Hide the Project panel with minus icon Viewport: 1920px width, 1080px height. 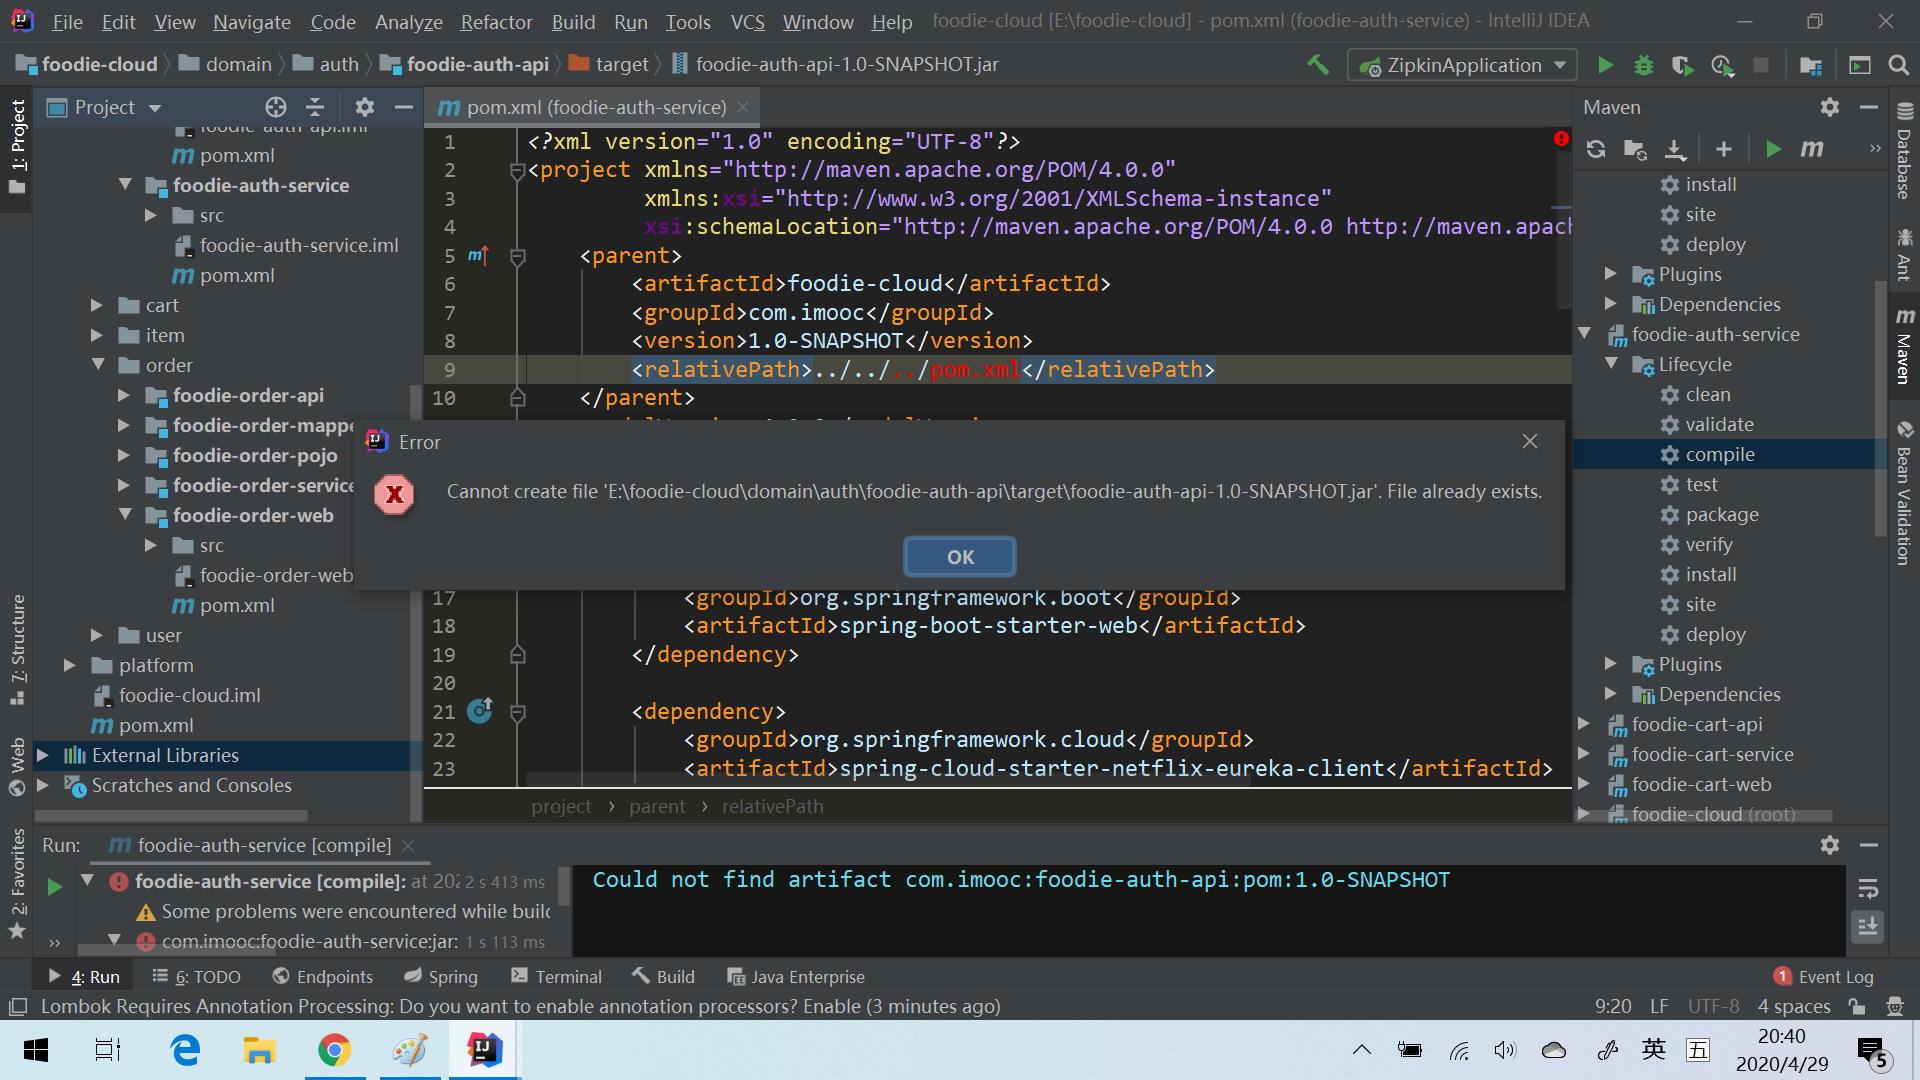pos(403,107)
